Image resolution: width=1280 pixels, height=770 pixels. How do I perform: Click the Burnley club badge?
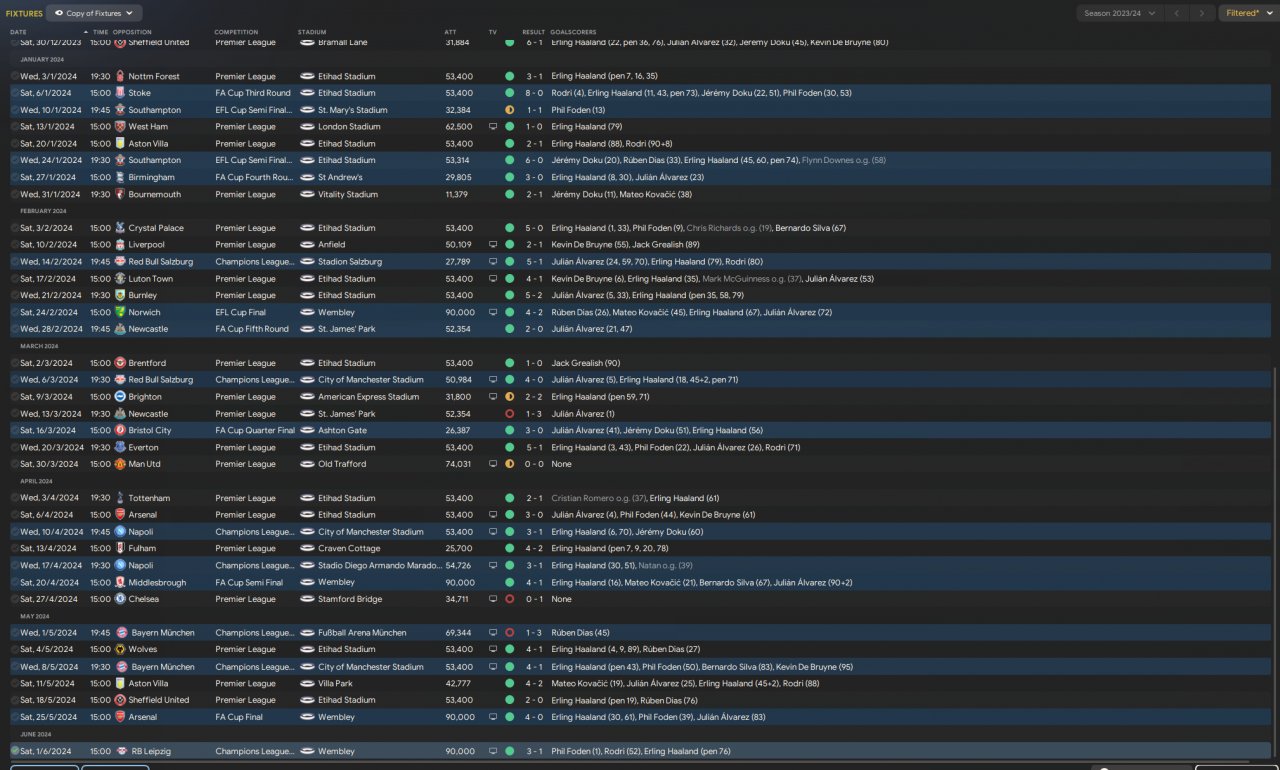point(120,295)
